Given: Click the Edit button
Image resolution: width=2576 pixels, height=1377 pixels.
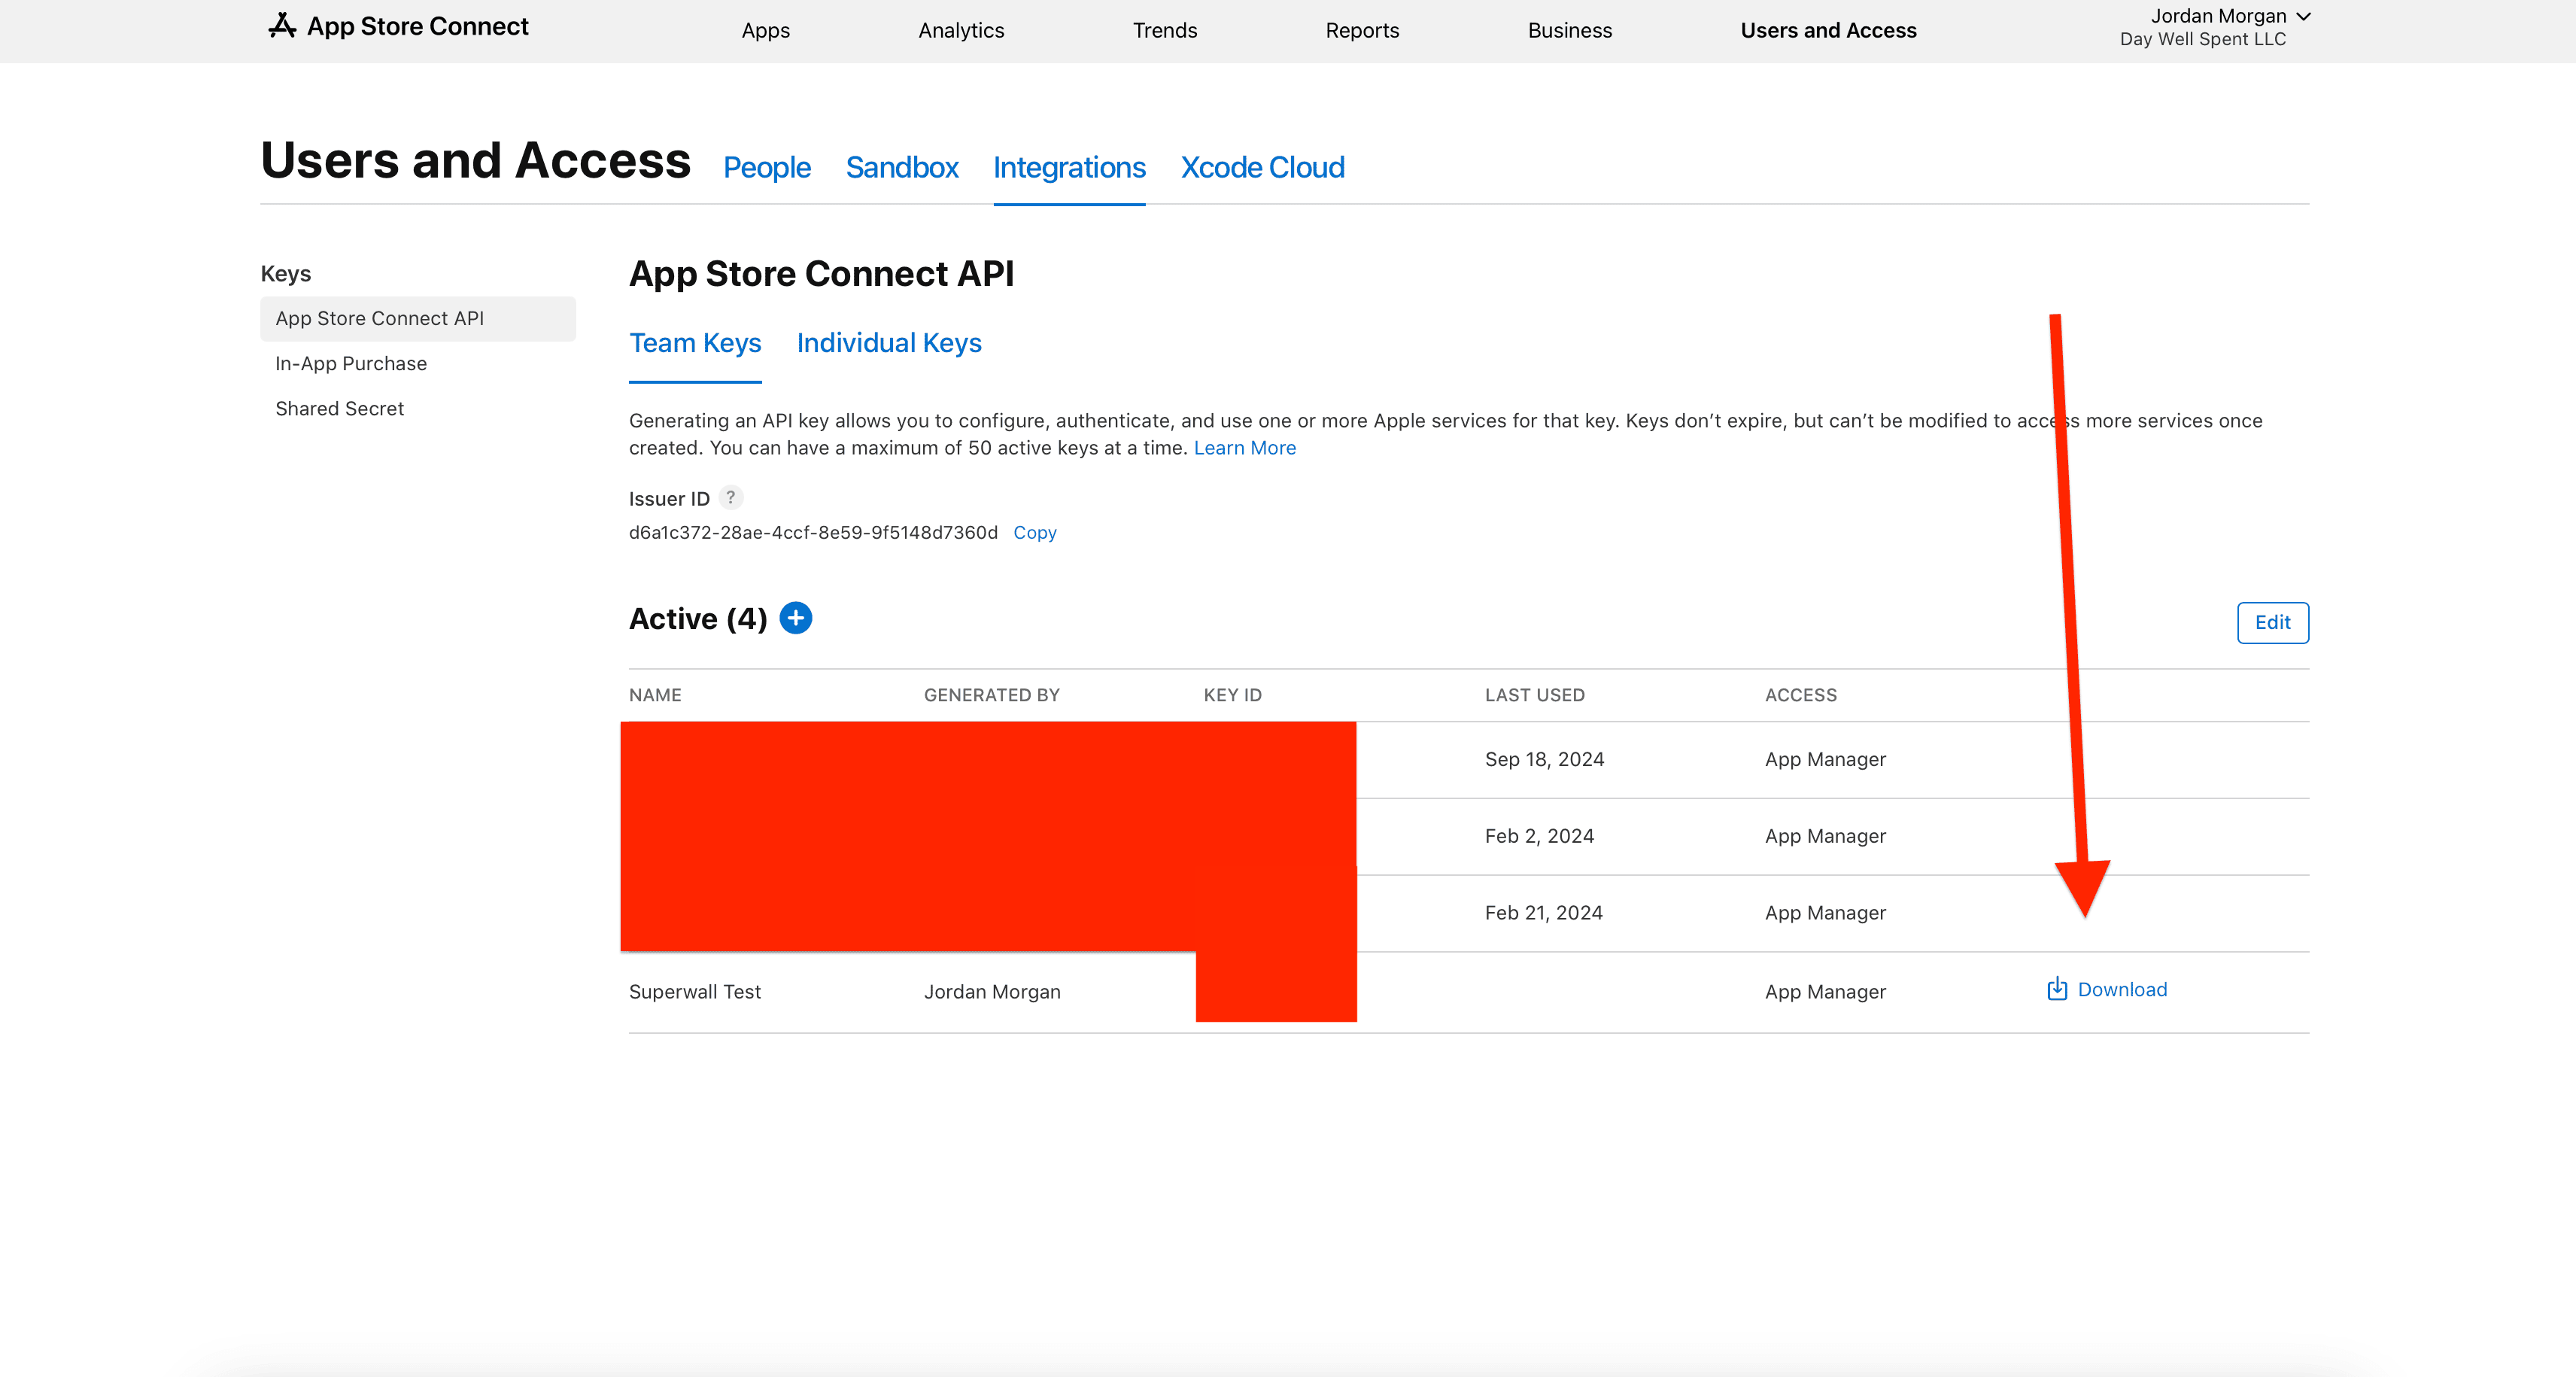Looking at the screenshot, I should 2271,622.
